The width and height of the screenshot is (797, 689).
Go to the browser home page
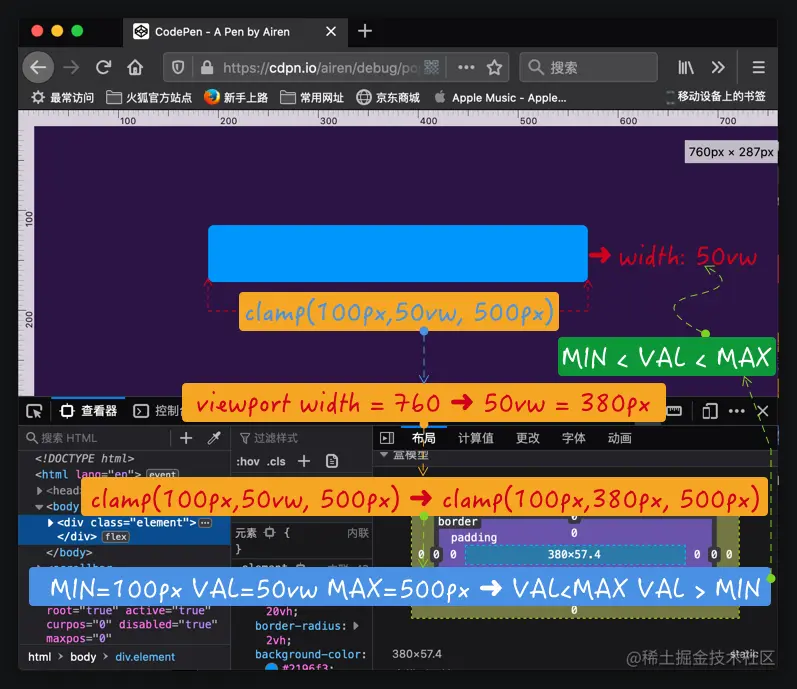(x=135, y=67)
